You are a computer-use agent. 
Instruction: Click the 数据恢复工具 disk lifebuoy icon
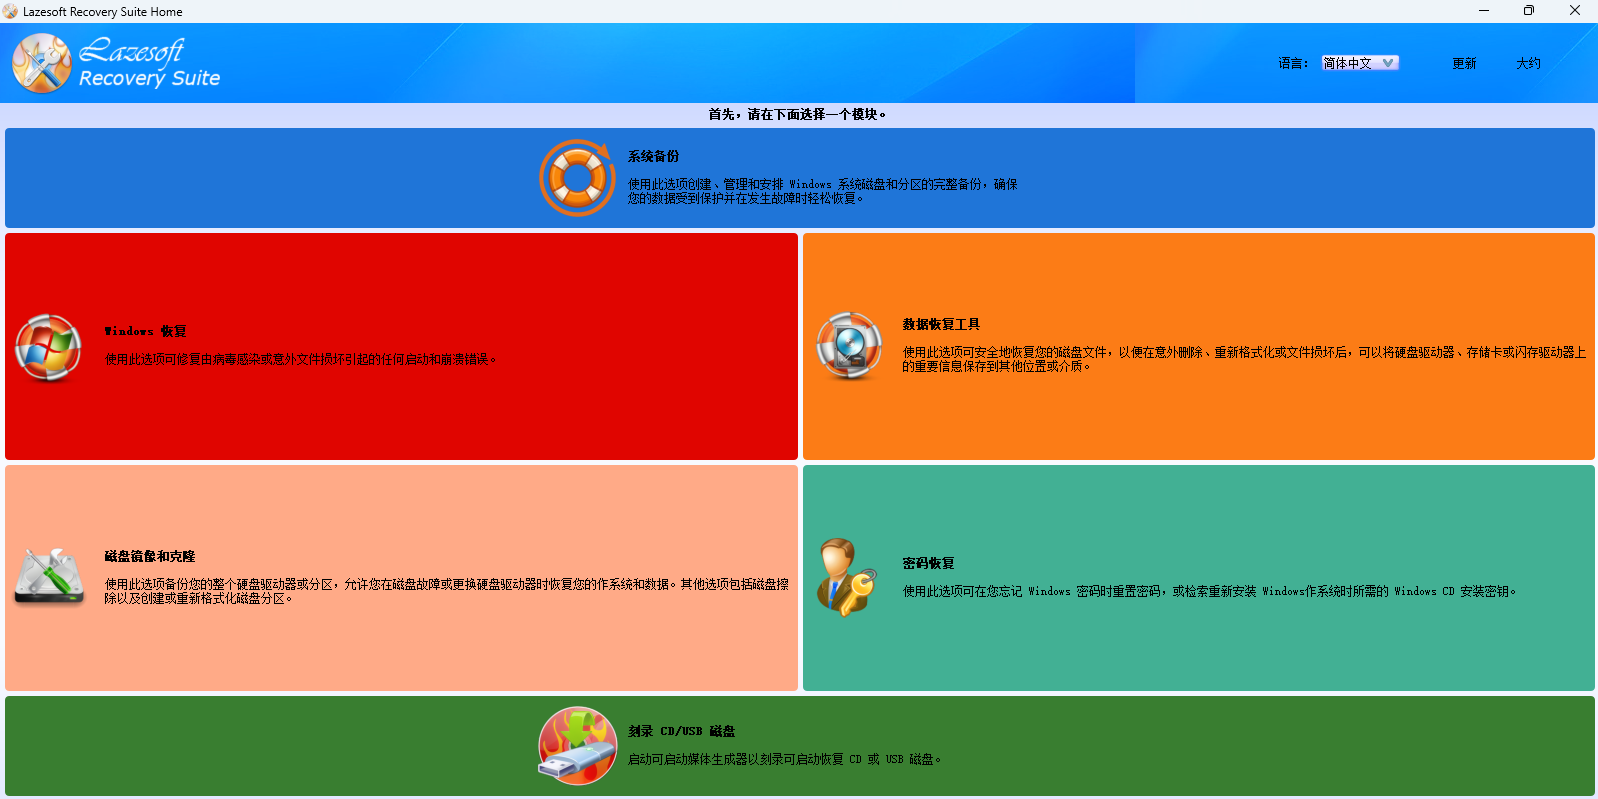point(849,346)
